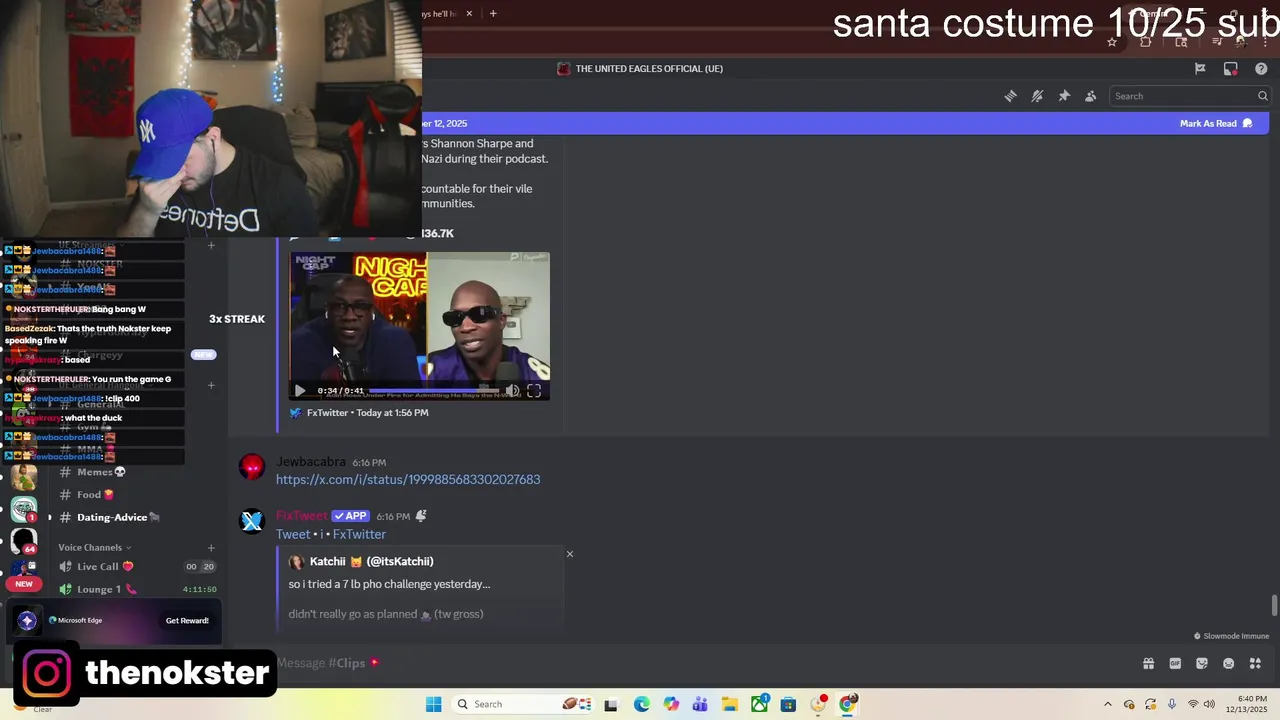Click the video progress bar
The height and width of the screenshot is (720, 1280).
click(x=432, y=391)
